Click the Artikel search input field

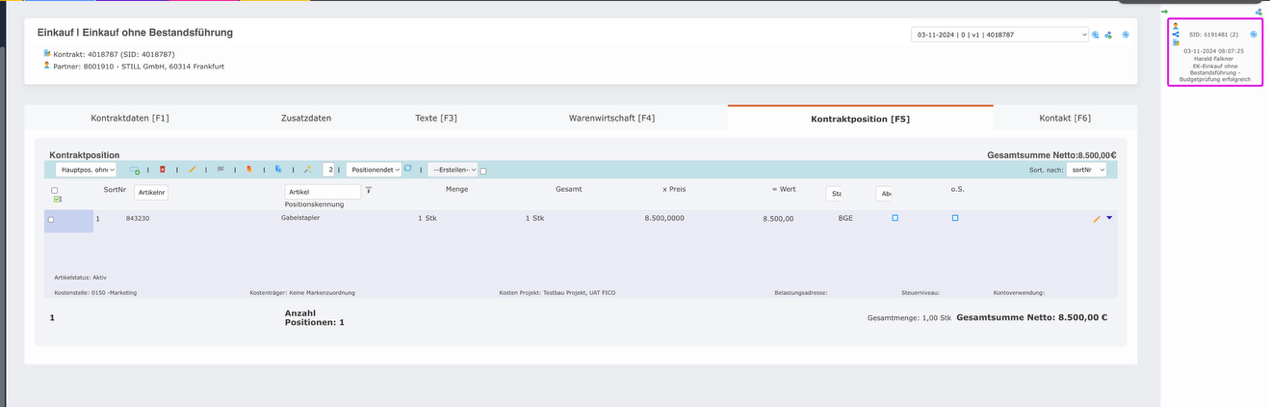[323, 192]
